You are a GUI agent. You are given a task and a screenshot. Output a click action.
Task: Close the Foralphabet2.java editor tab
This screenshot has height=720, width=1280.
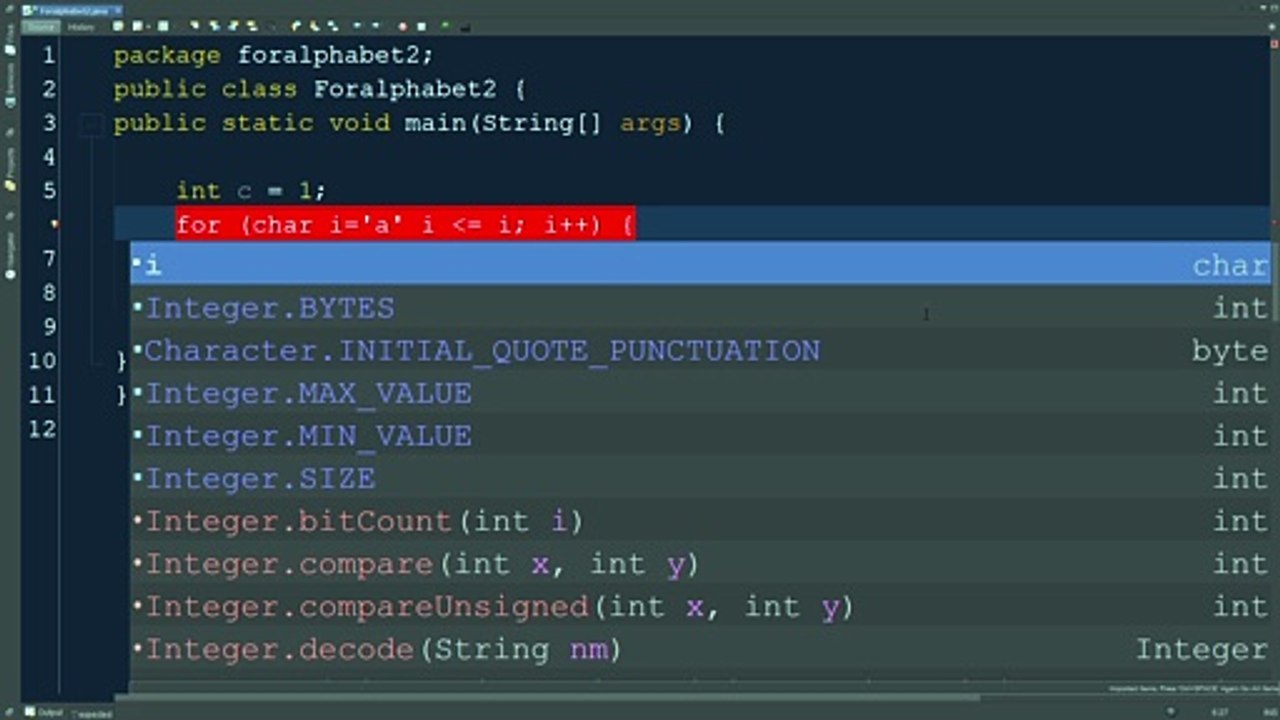116,10
